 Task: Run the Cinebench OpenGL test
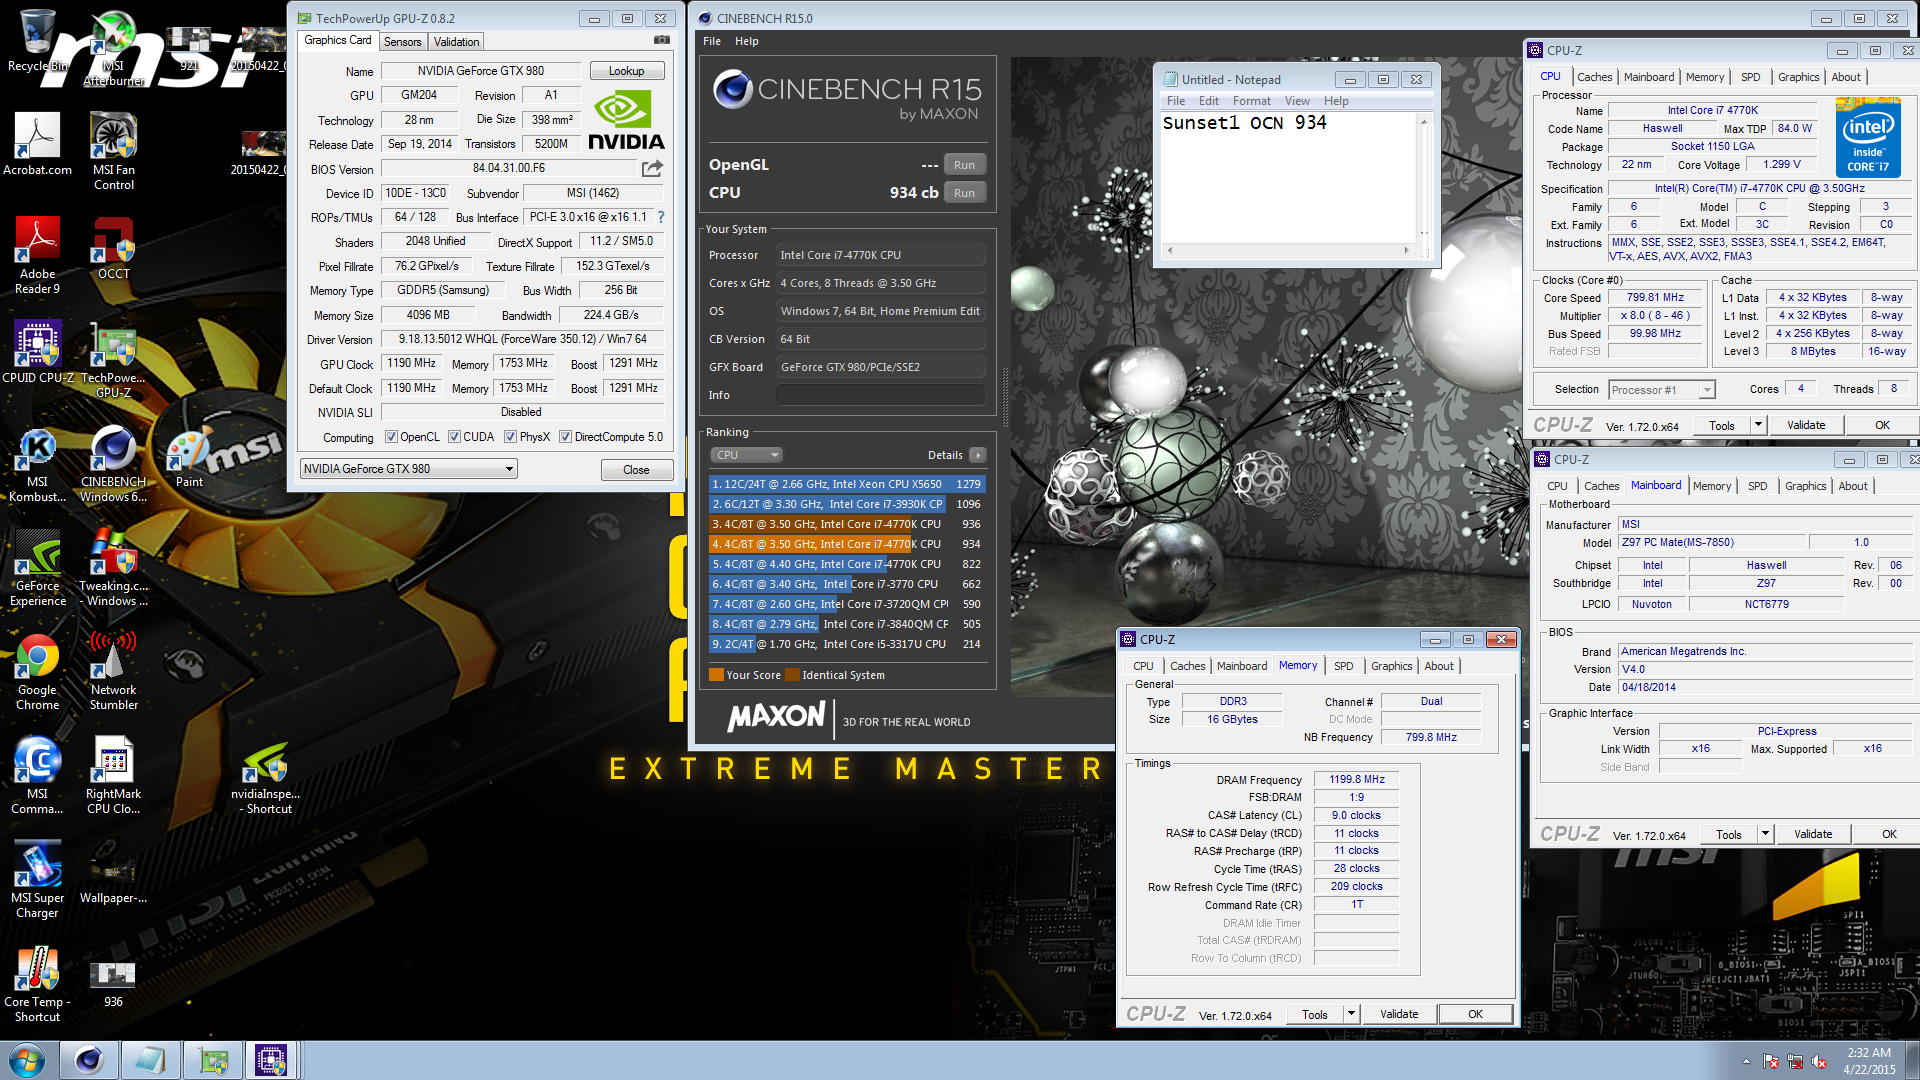964,165
